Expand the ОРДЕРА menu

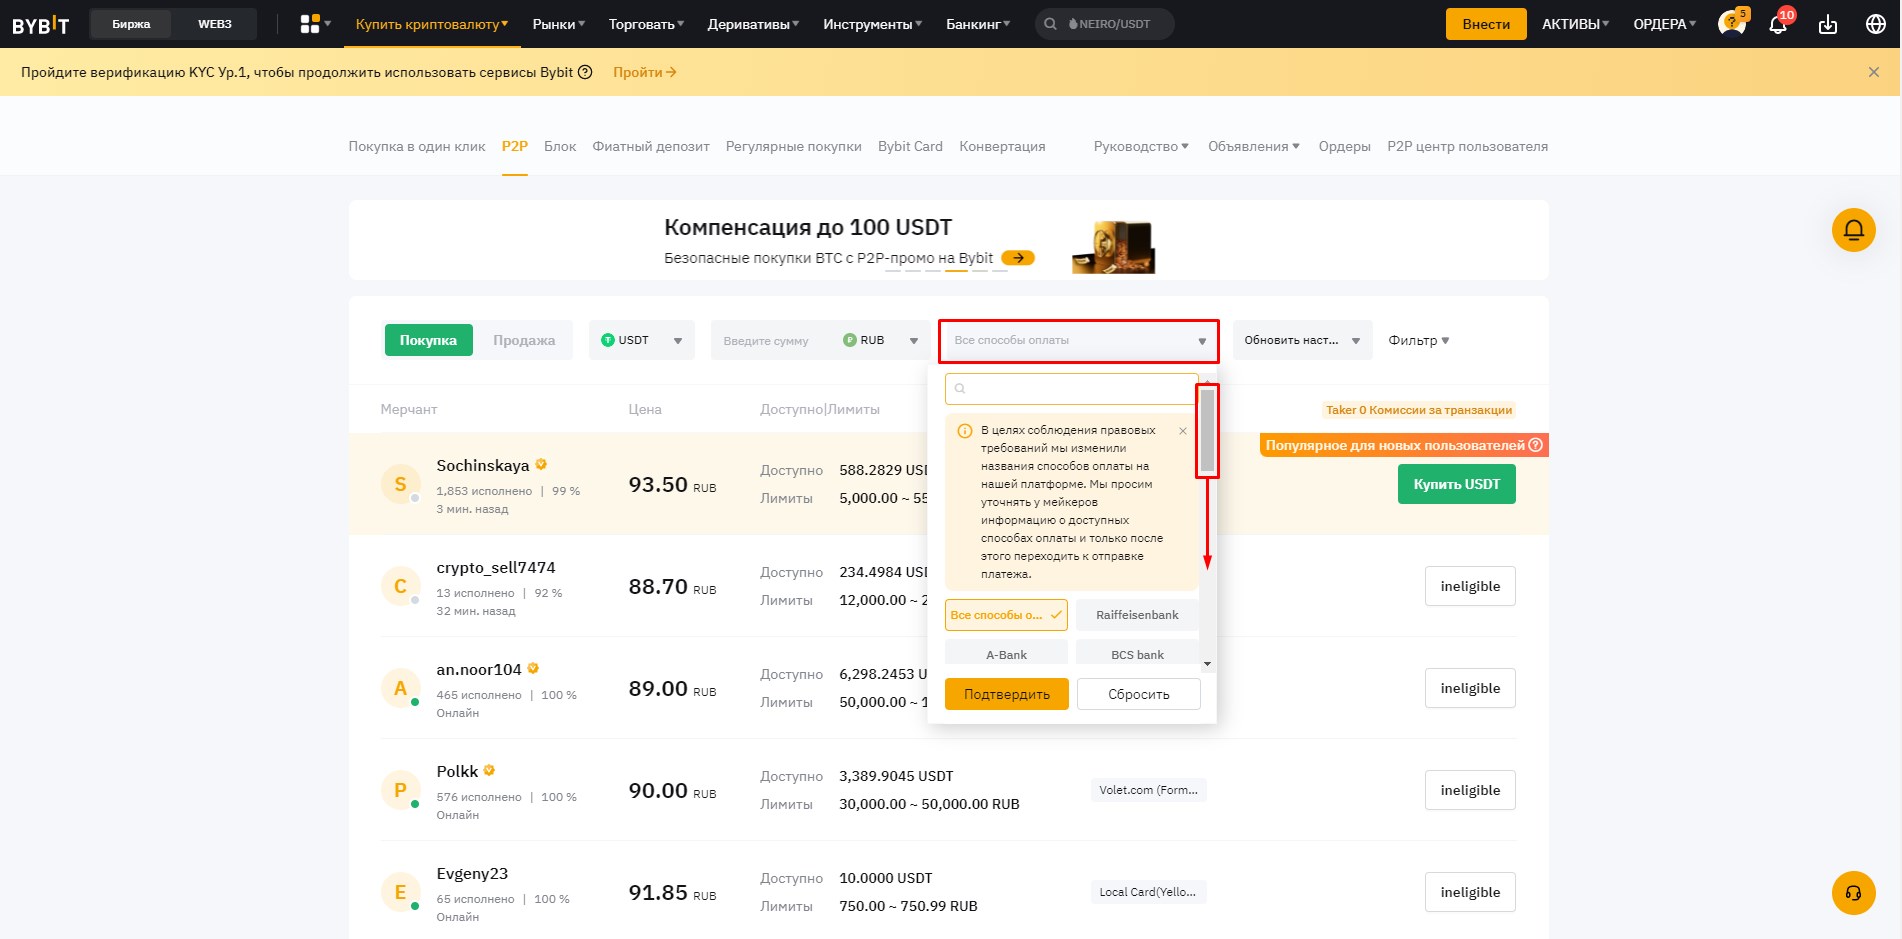coord(1665,24)
